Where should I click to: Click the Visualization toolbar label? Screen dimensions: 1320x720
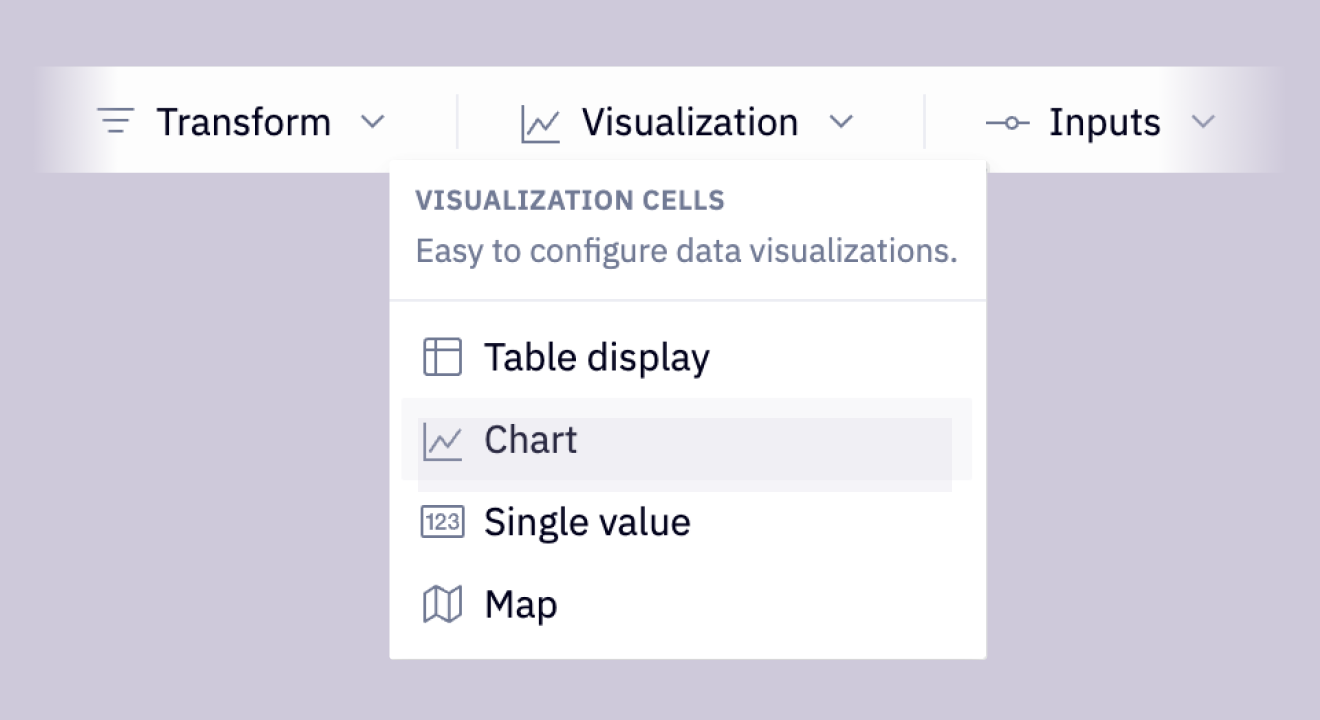pos(690,122)
